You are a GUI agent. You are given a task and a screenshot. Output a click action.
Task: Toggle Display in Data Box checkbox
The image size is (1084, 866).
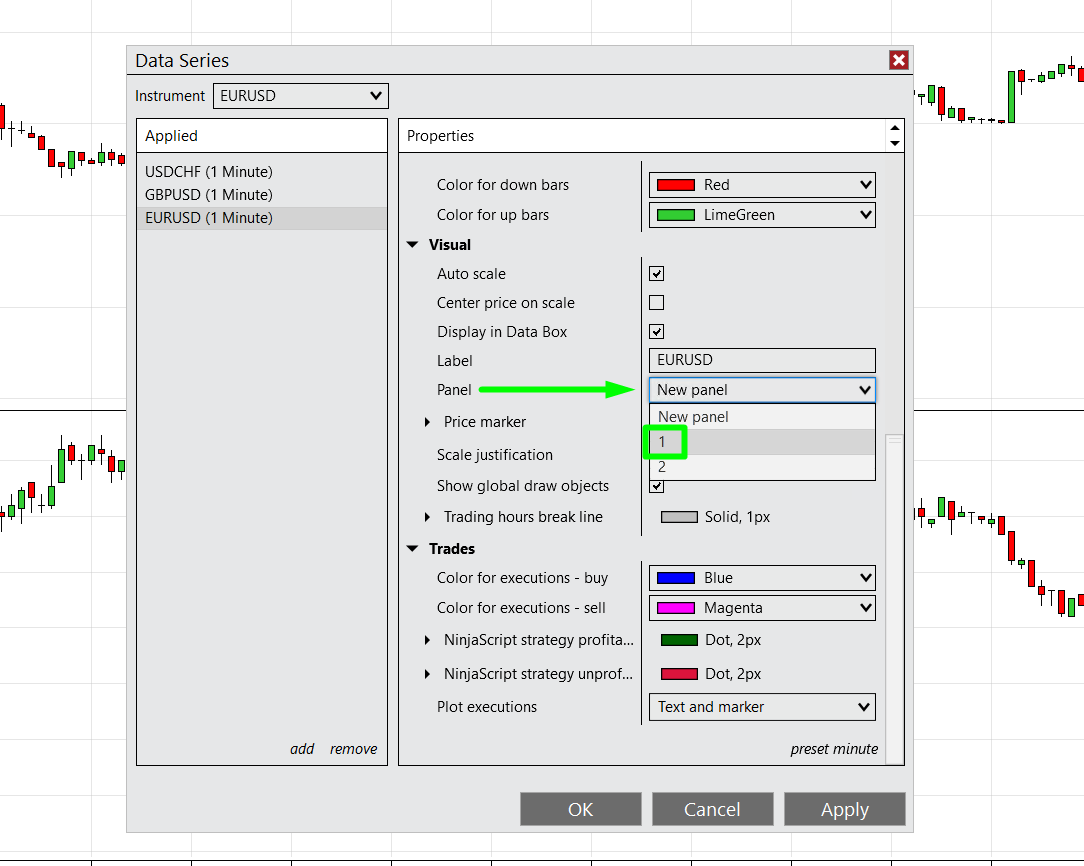point(657,332)
